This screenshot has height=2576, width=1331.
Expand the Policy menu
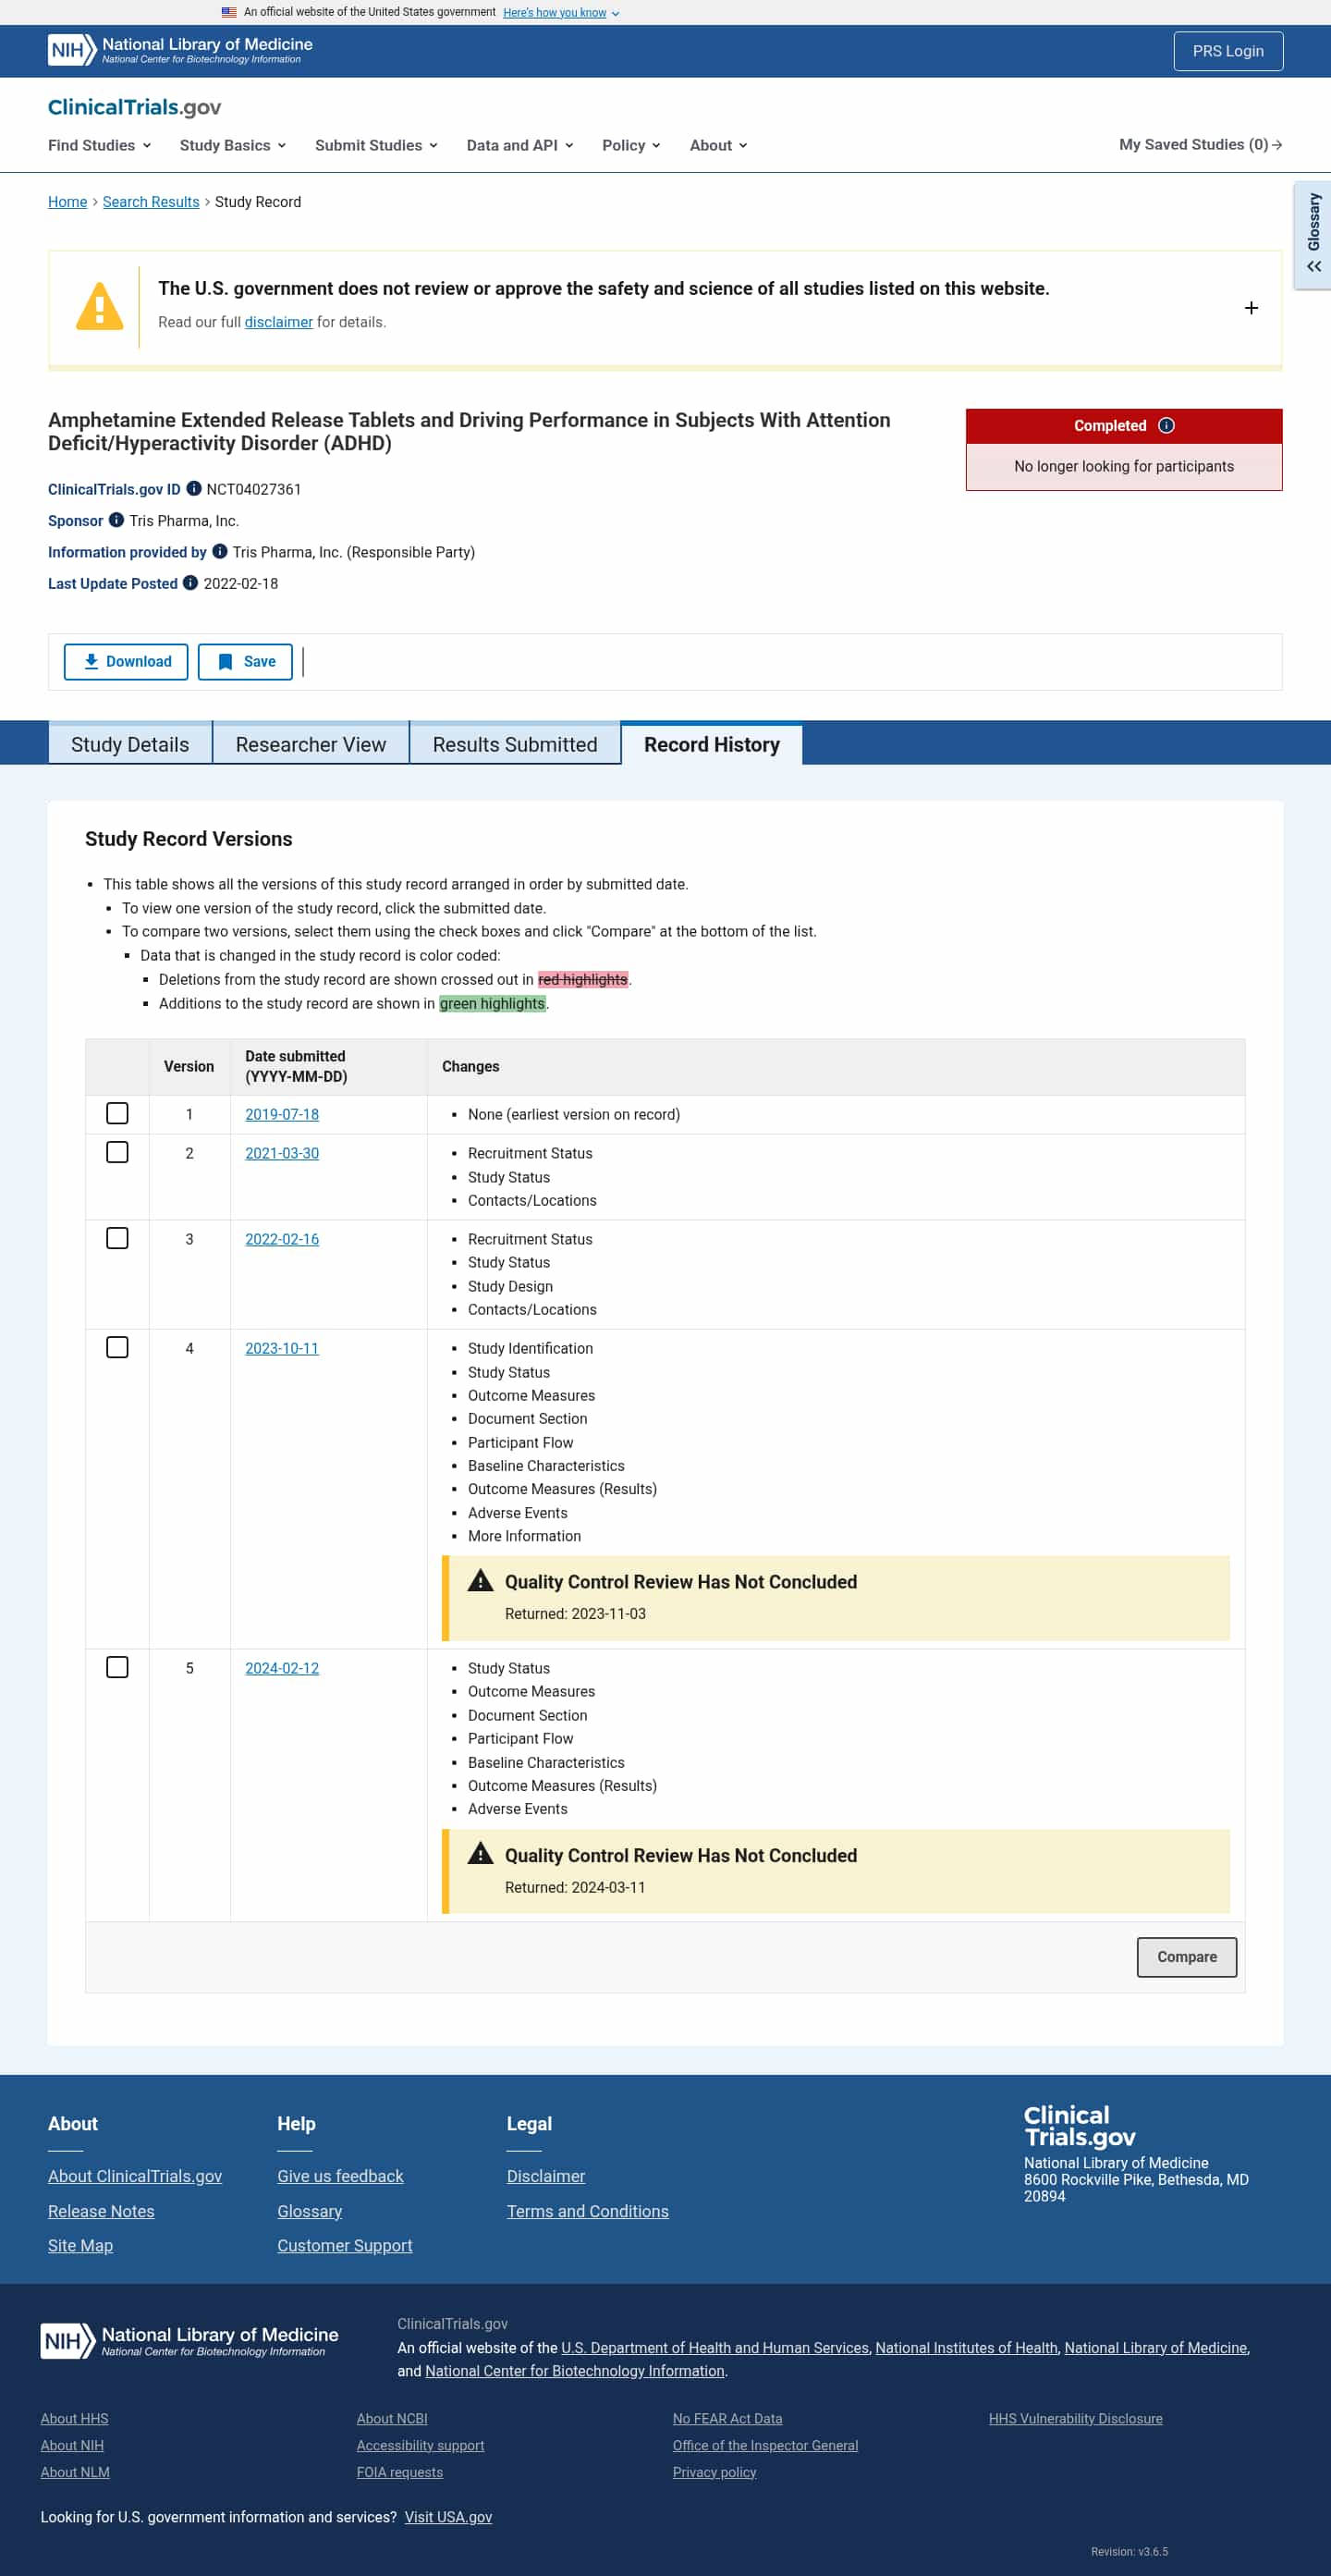(631, 145)
